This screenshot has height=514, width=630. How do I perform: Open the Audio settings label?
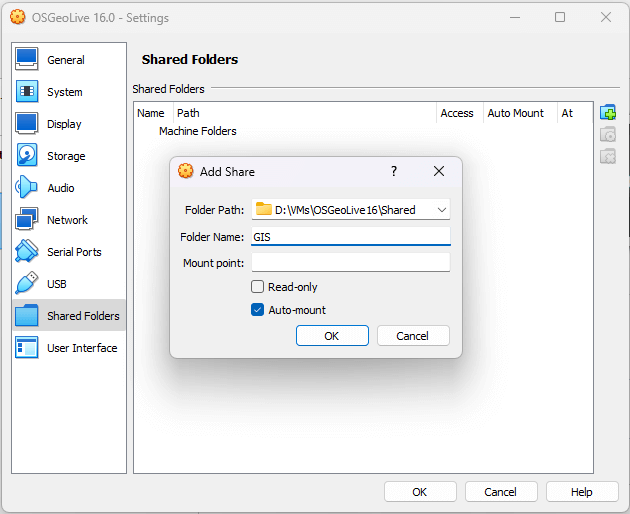(x=61, y=188)
